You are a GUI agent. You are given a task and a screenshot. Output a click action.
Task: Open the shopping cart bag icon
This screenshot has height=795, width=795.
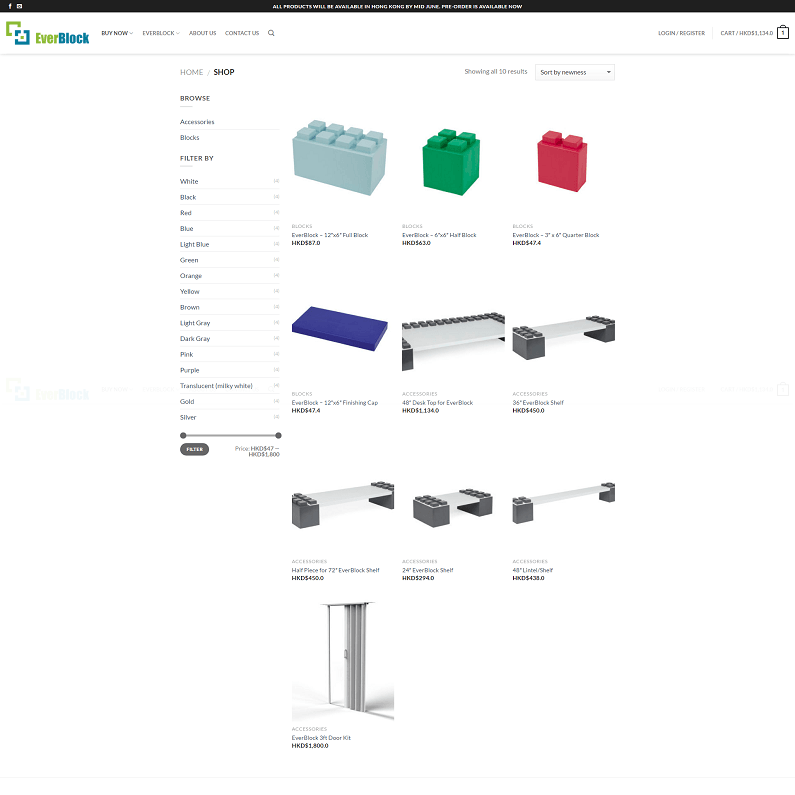[783, 32]
